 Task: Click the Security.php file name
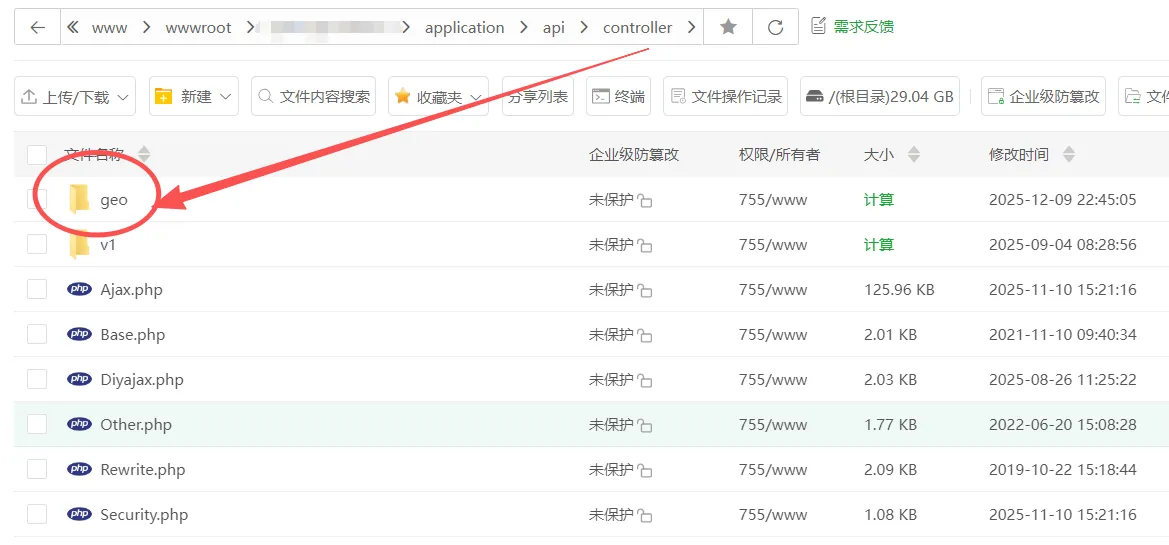point(144,514)
